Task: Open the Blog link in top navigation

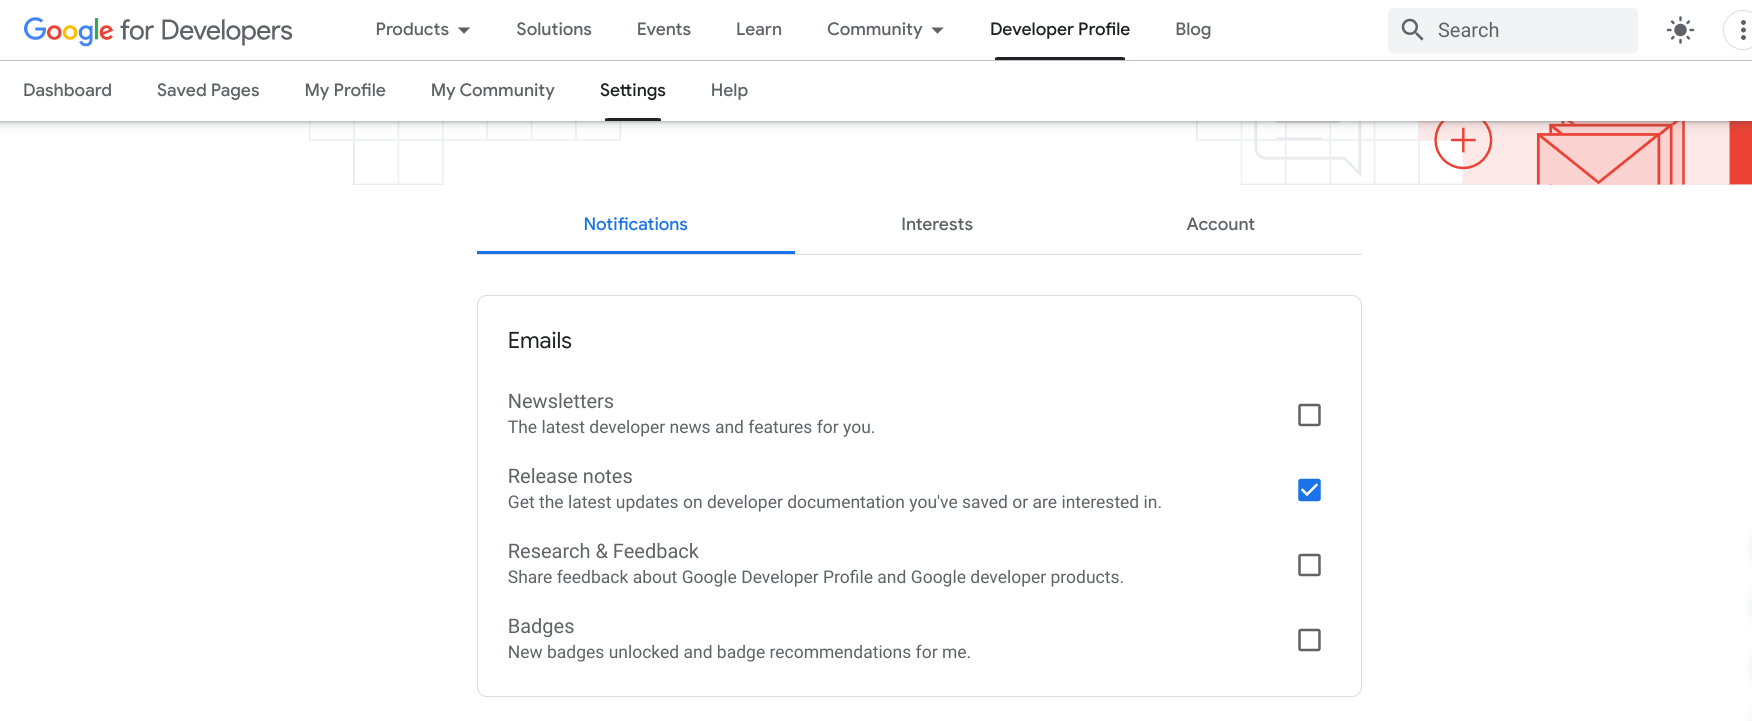Action: [1192, 30]
